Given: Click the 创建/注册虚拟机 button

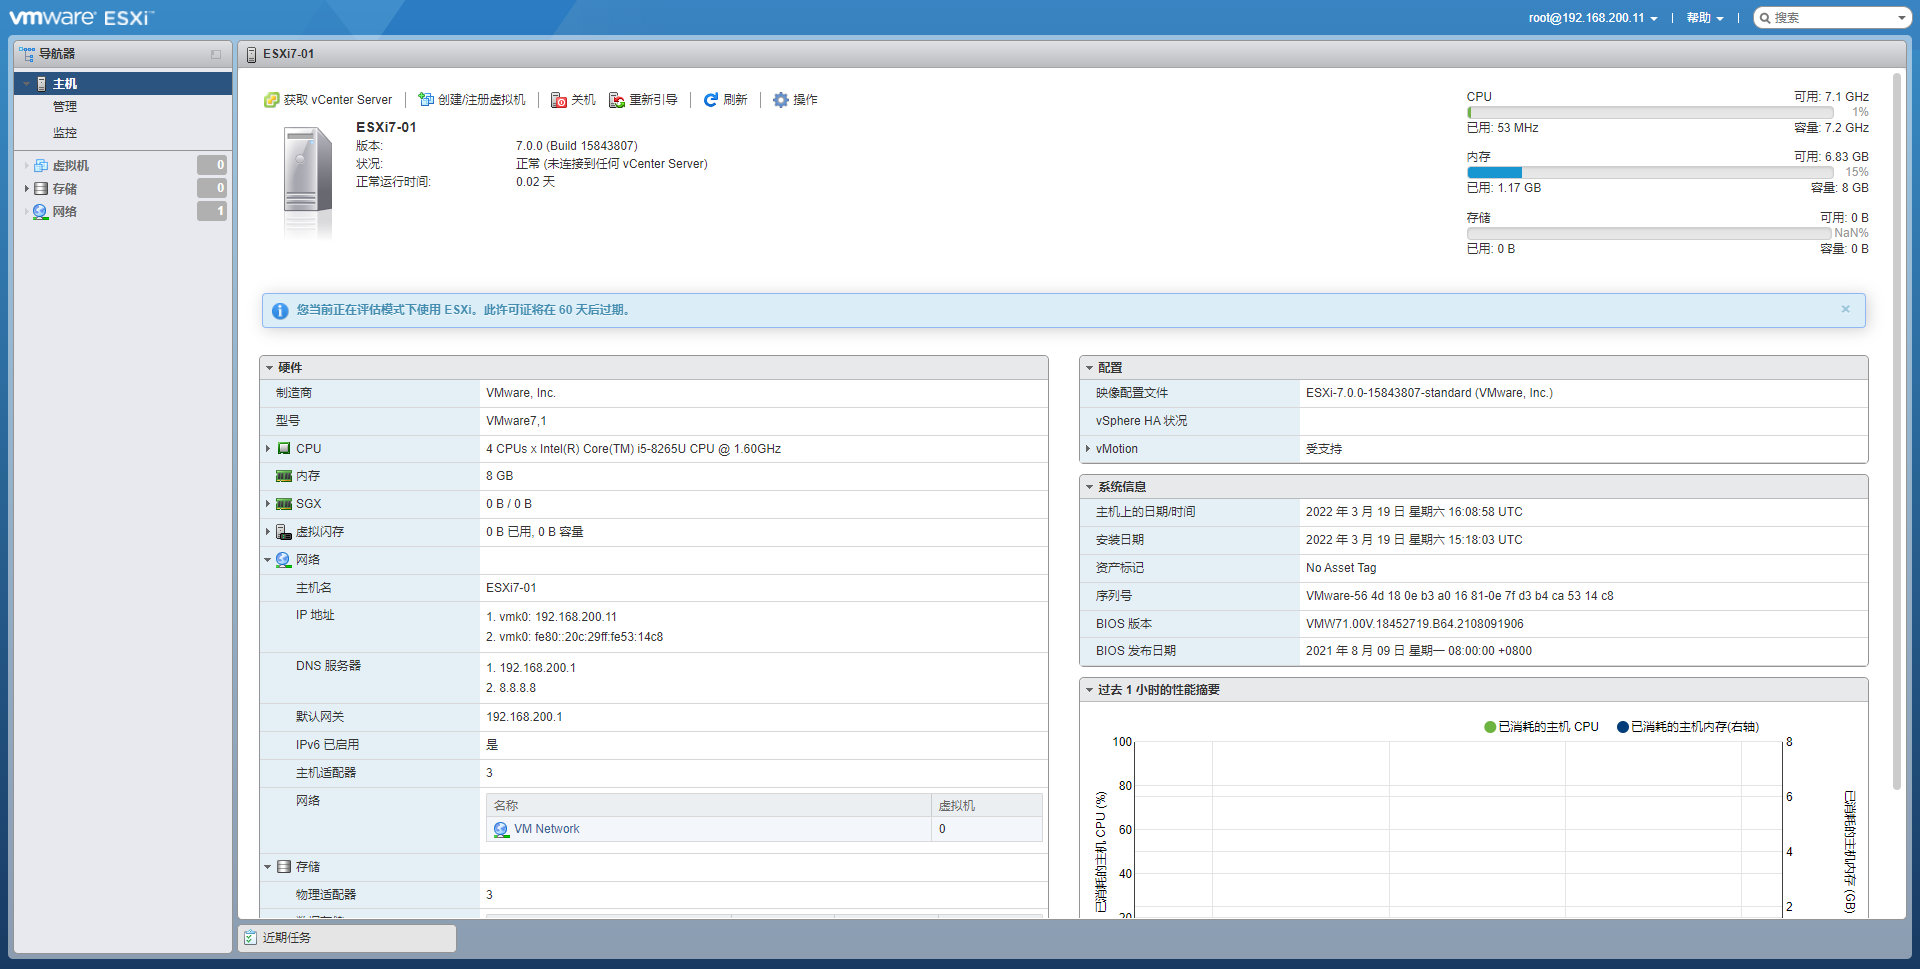Looking at the screenshot, I should tap(472, 100).
